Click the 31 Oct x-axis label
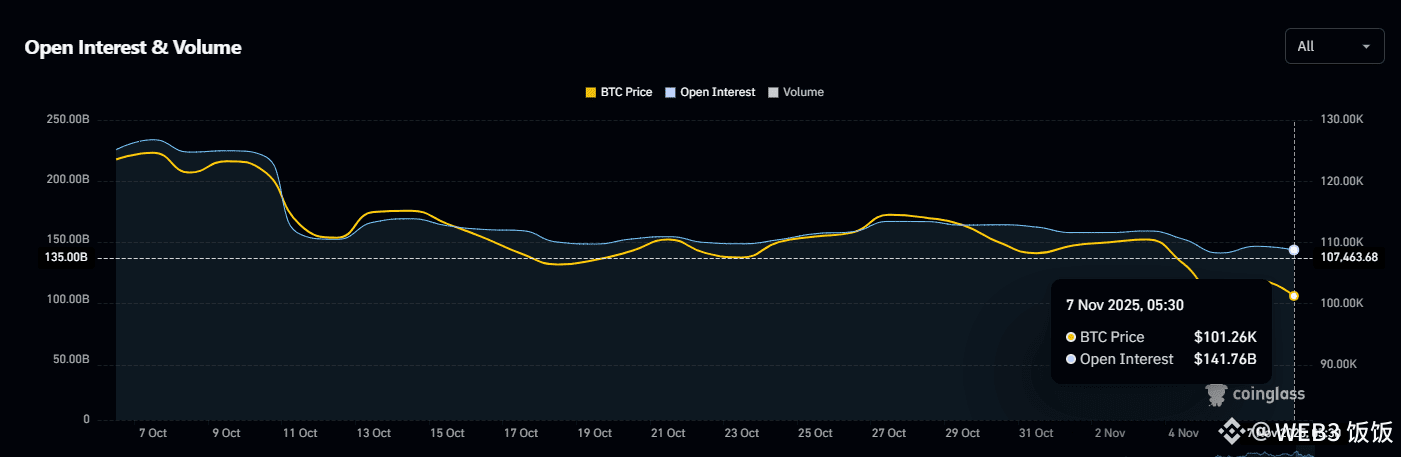Image resolution: width=1401 pixels, height=457 pixels. [x=1036, y=433]
